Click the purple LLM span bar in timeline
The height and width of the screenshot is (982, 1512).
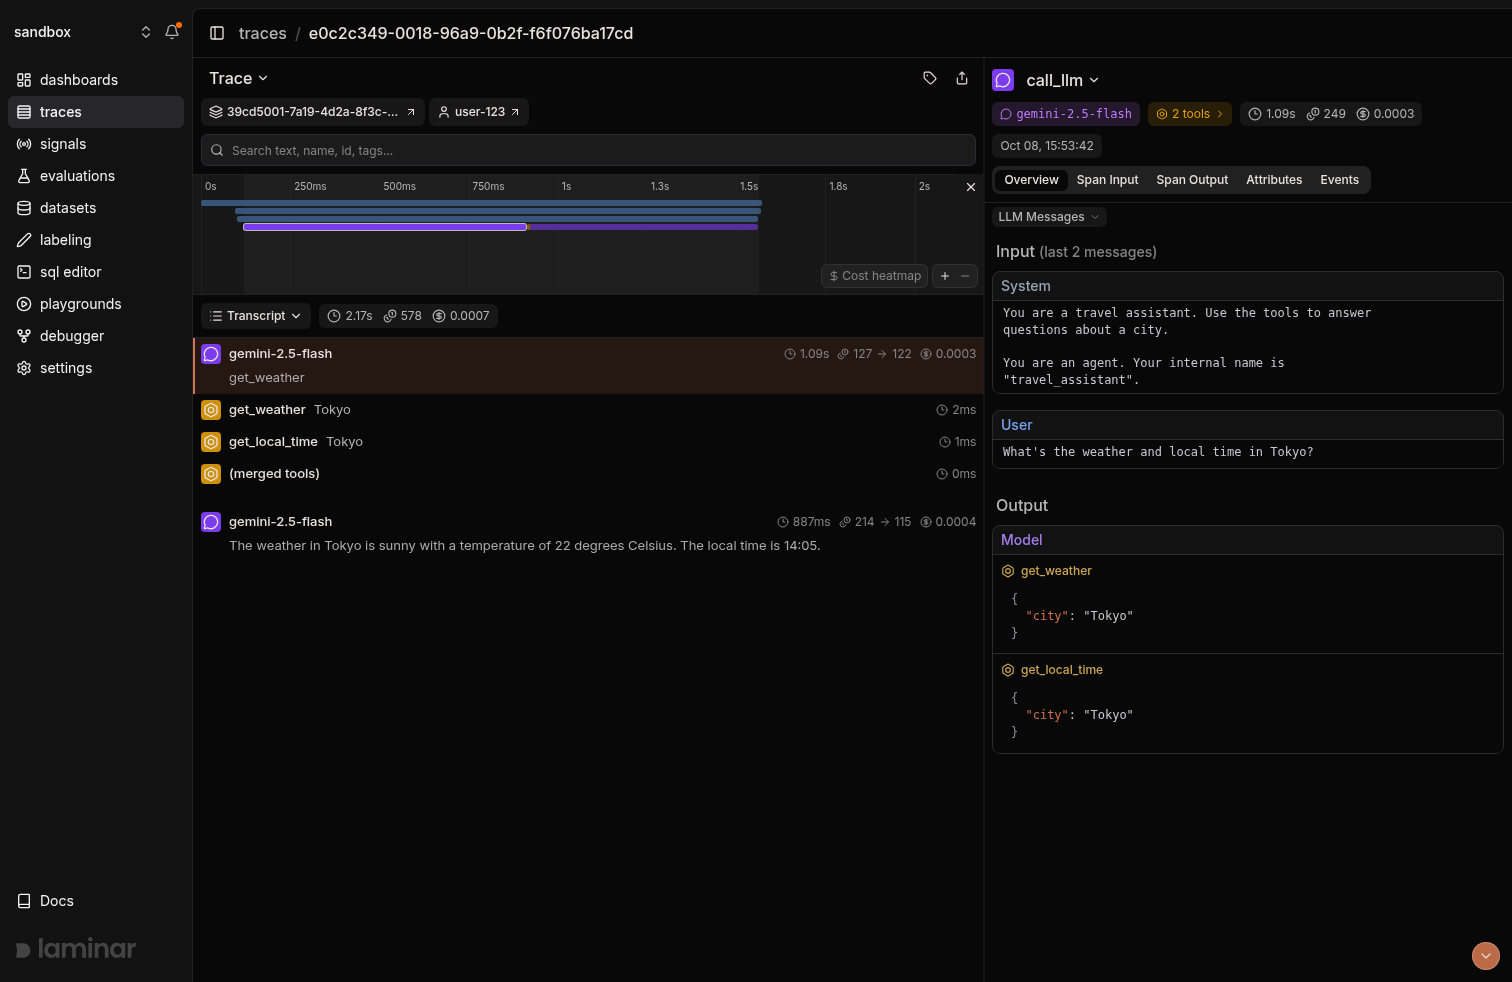385,227
